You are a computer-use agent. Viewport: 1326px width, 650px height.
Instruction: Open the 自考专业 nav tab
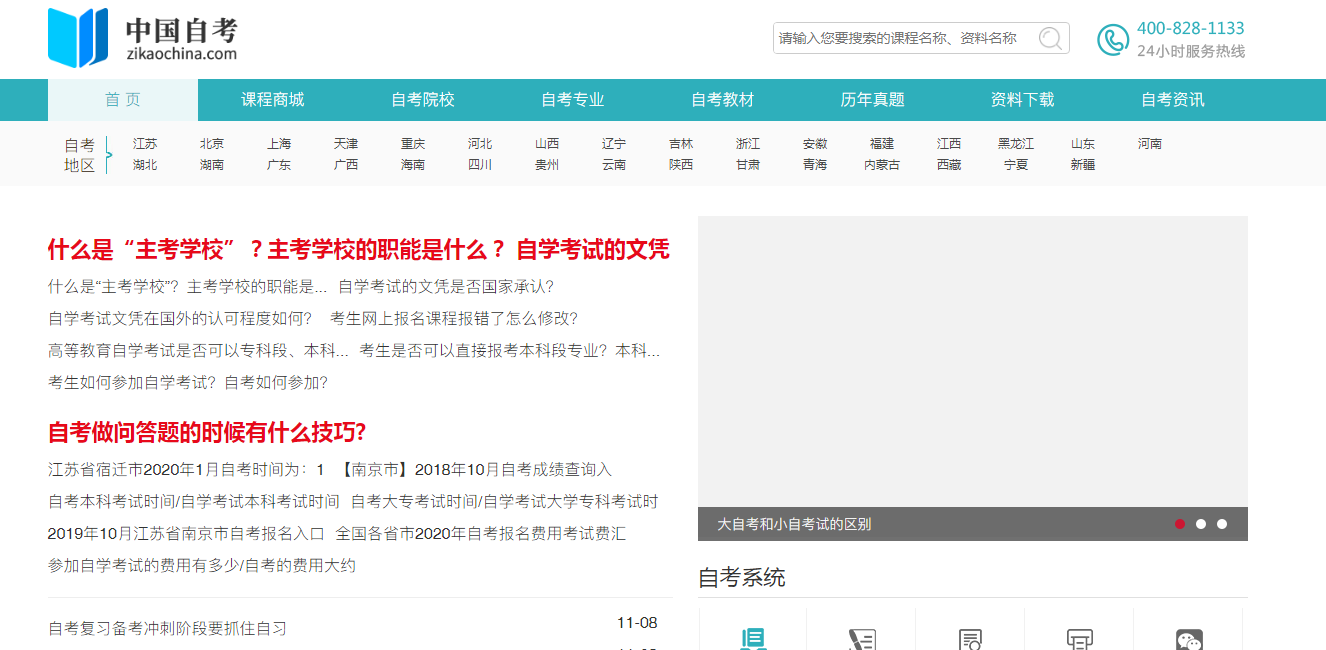tap(573, 100)
